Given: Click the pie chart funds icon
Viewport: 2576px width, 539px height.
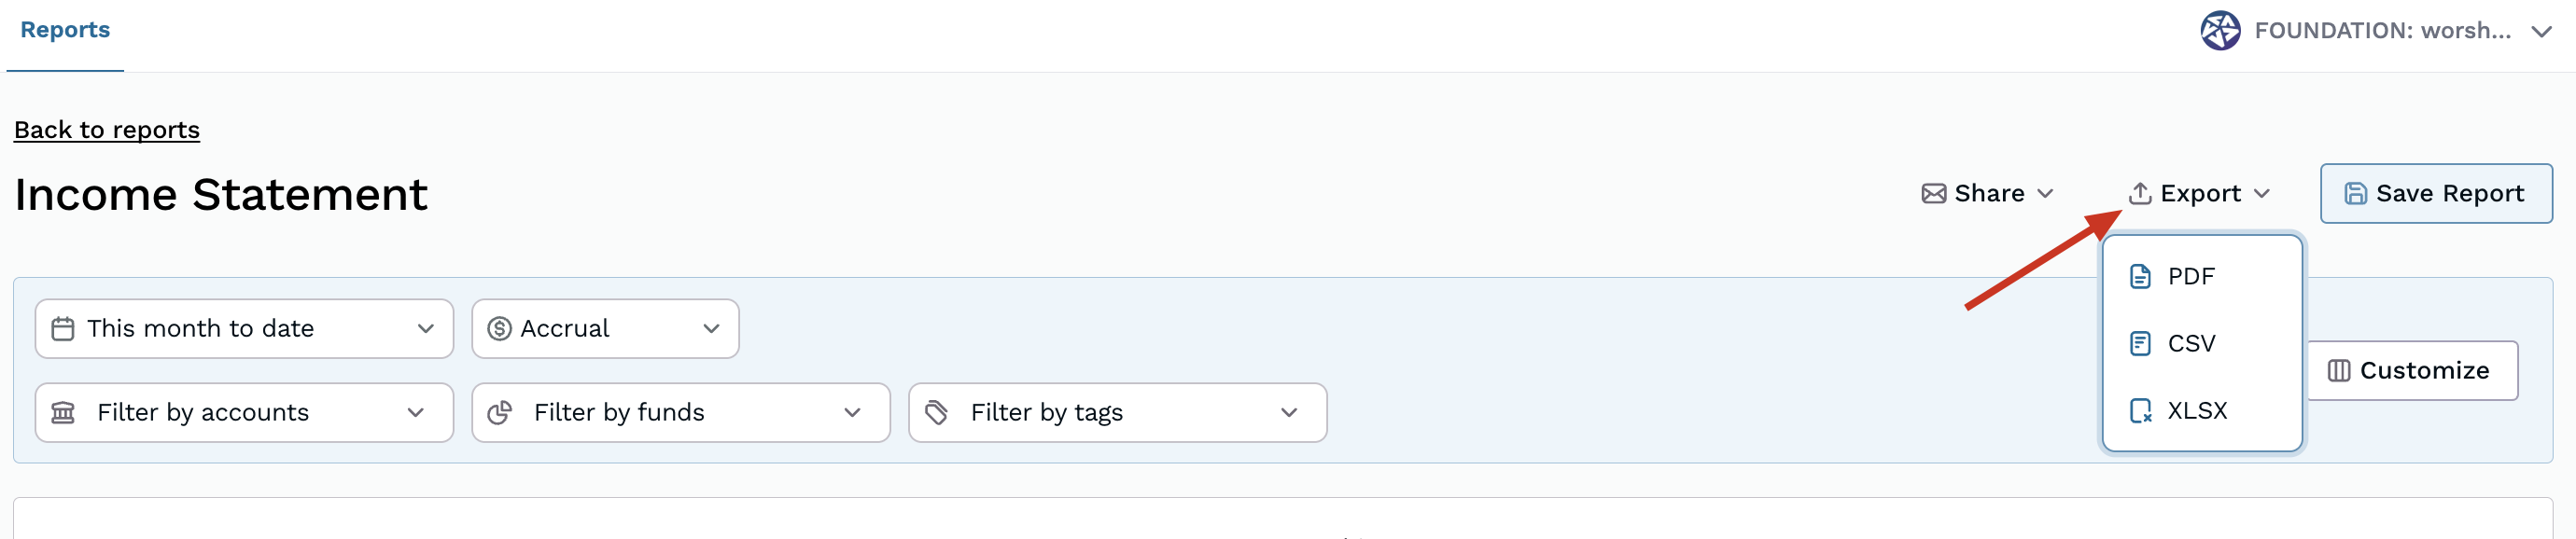Looking at the screenshot, I should [499, 413].
